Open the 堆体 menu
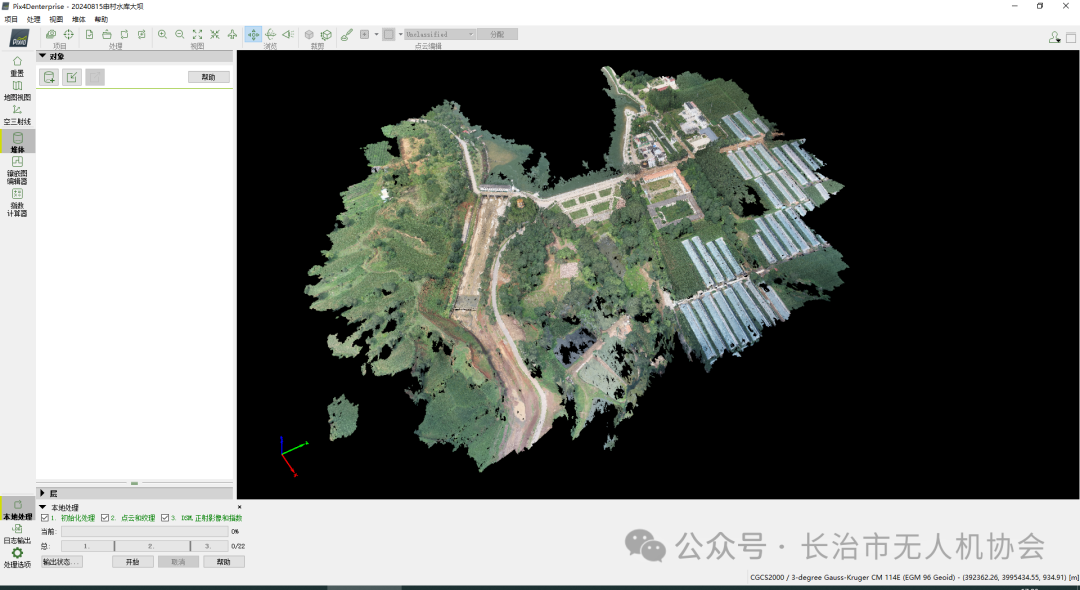The width and height of the screenshot is (1080, 590). point(79,19)
